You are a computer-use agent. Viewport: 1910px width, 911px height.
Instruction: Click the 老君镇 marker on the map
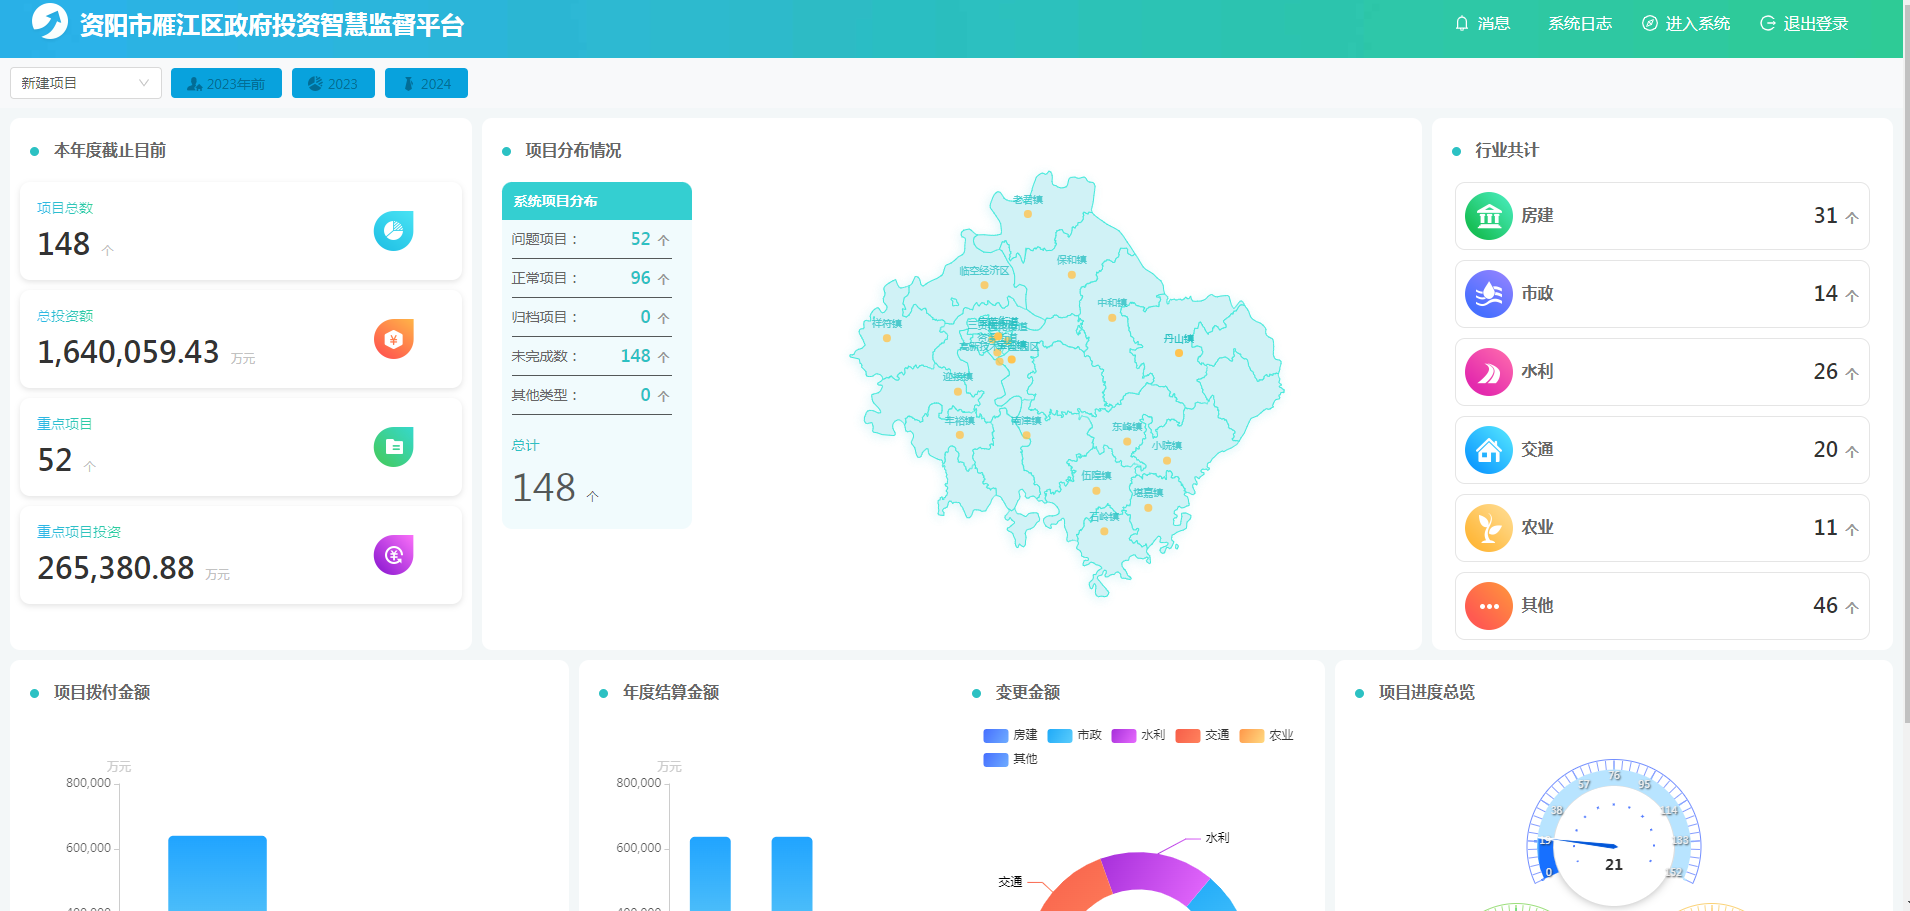click(x=1028, y=213)
